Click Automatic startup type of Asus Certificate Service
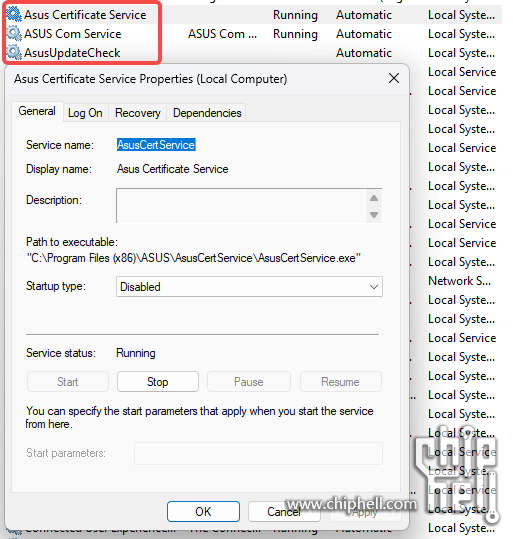Screen dimensions: 513x539 click(x=364, y=15)
